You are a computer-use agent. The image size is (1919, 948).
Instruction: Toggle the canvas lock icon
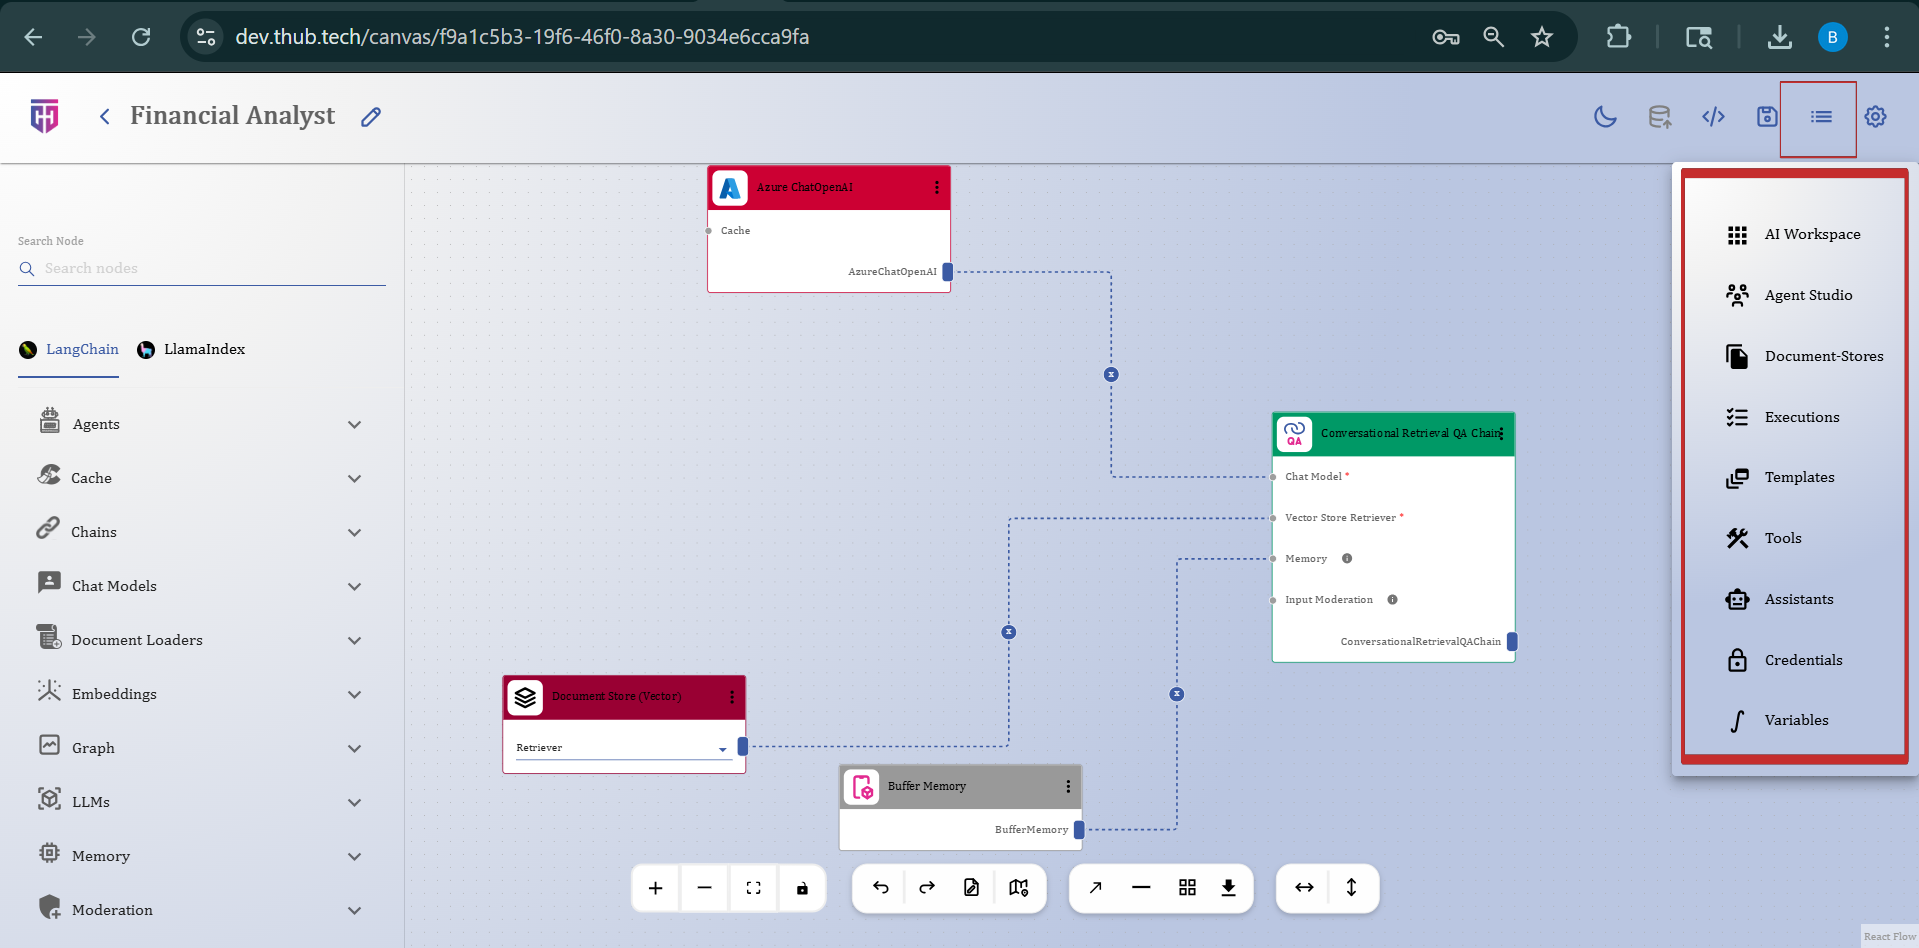[x=802, y=888]
